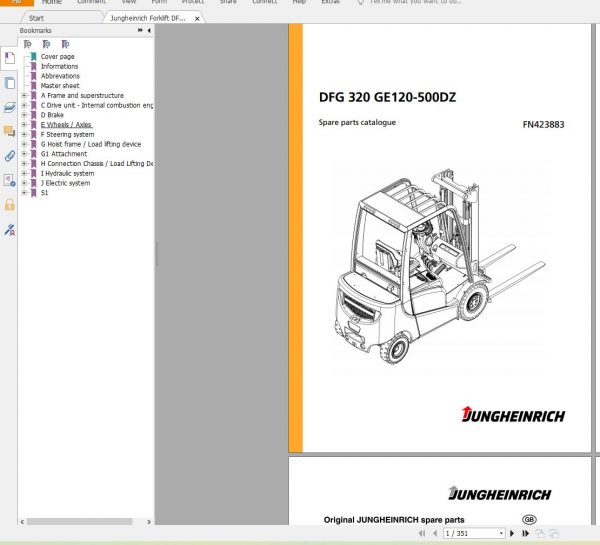Viewport: 600px width, 545px height.
Task: Click the FN423883 catalogue number
Action: pyautogui.click(x=543, y=124)
